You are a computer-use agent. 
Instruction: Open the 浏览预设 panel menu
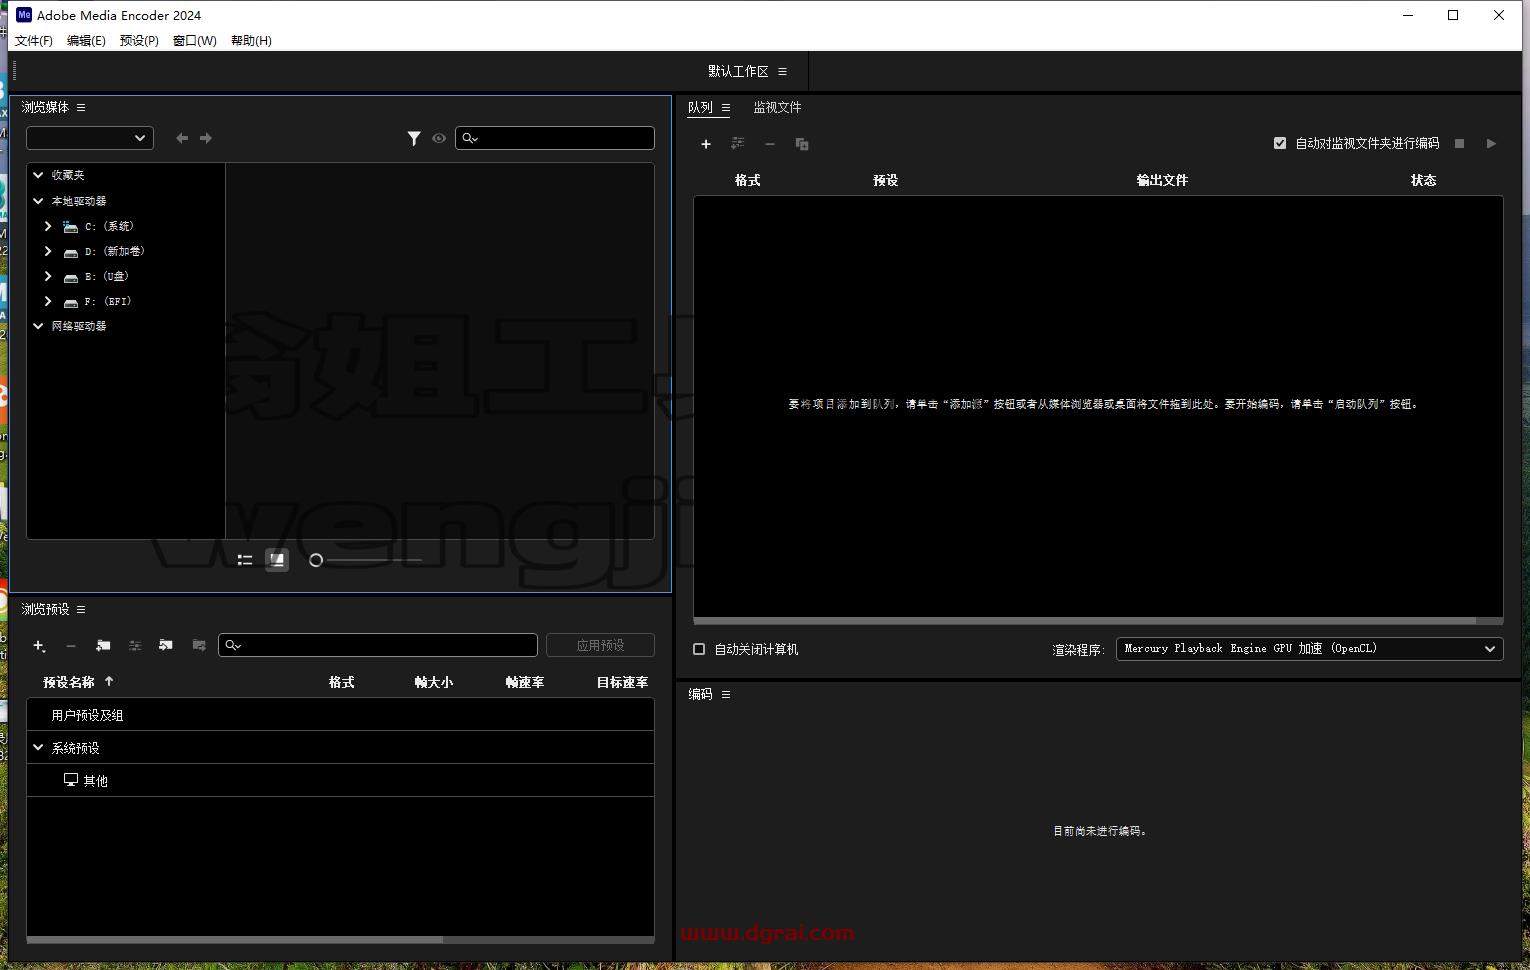[x=81, y=609]
